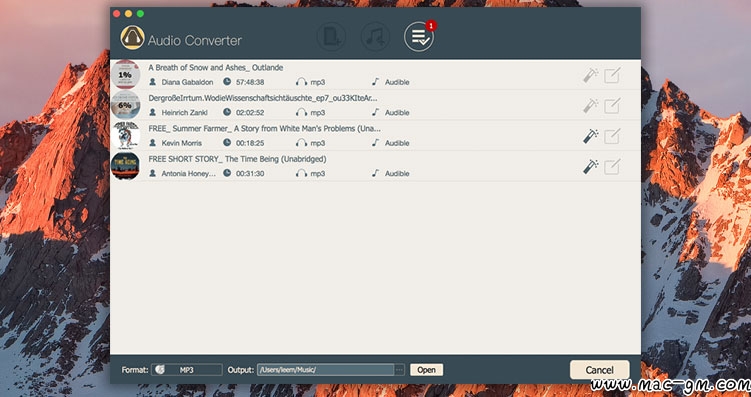Image resolution: width=751 pixels, height=397 pixels.
Task: Click author name Antonia Honey...
Action: (189, 173)
